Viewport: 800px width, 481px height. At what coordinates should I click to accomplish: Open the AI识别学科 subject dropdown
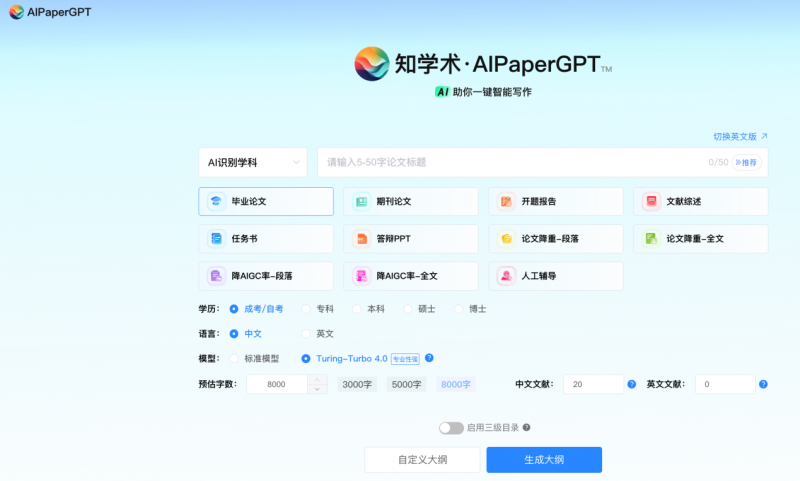[x=253, y=162]
